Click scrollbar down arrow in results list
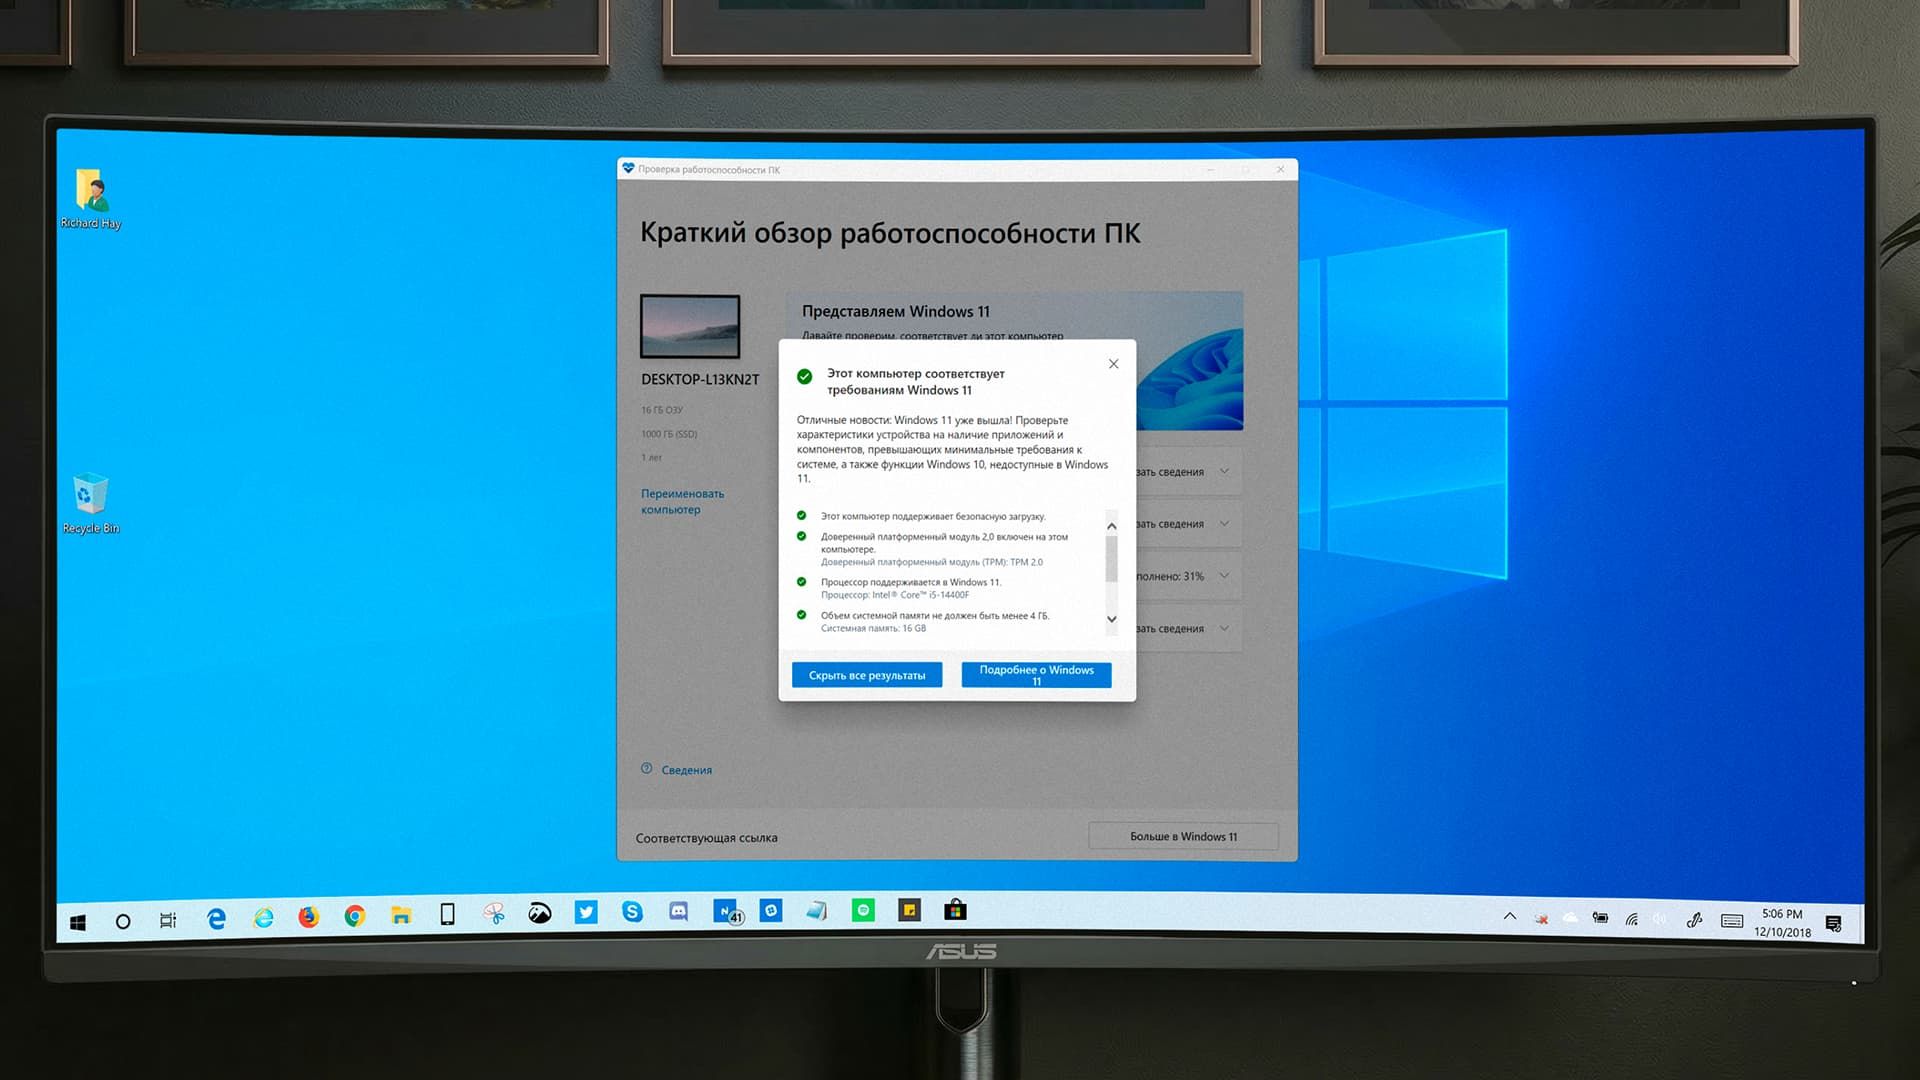The width and height of the screenshot is (1920, 1080). click(x=1111, y=620)
